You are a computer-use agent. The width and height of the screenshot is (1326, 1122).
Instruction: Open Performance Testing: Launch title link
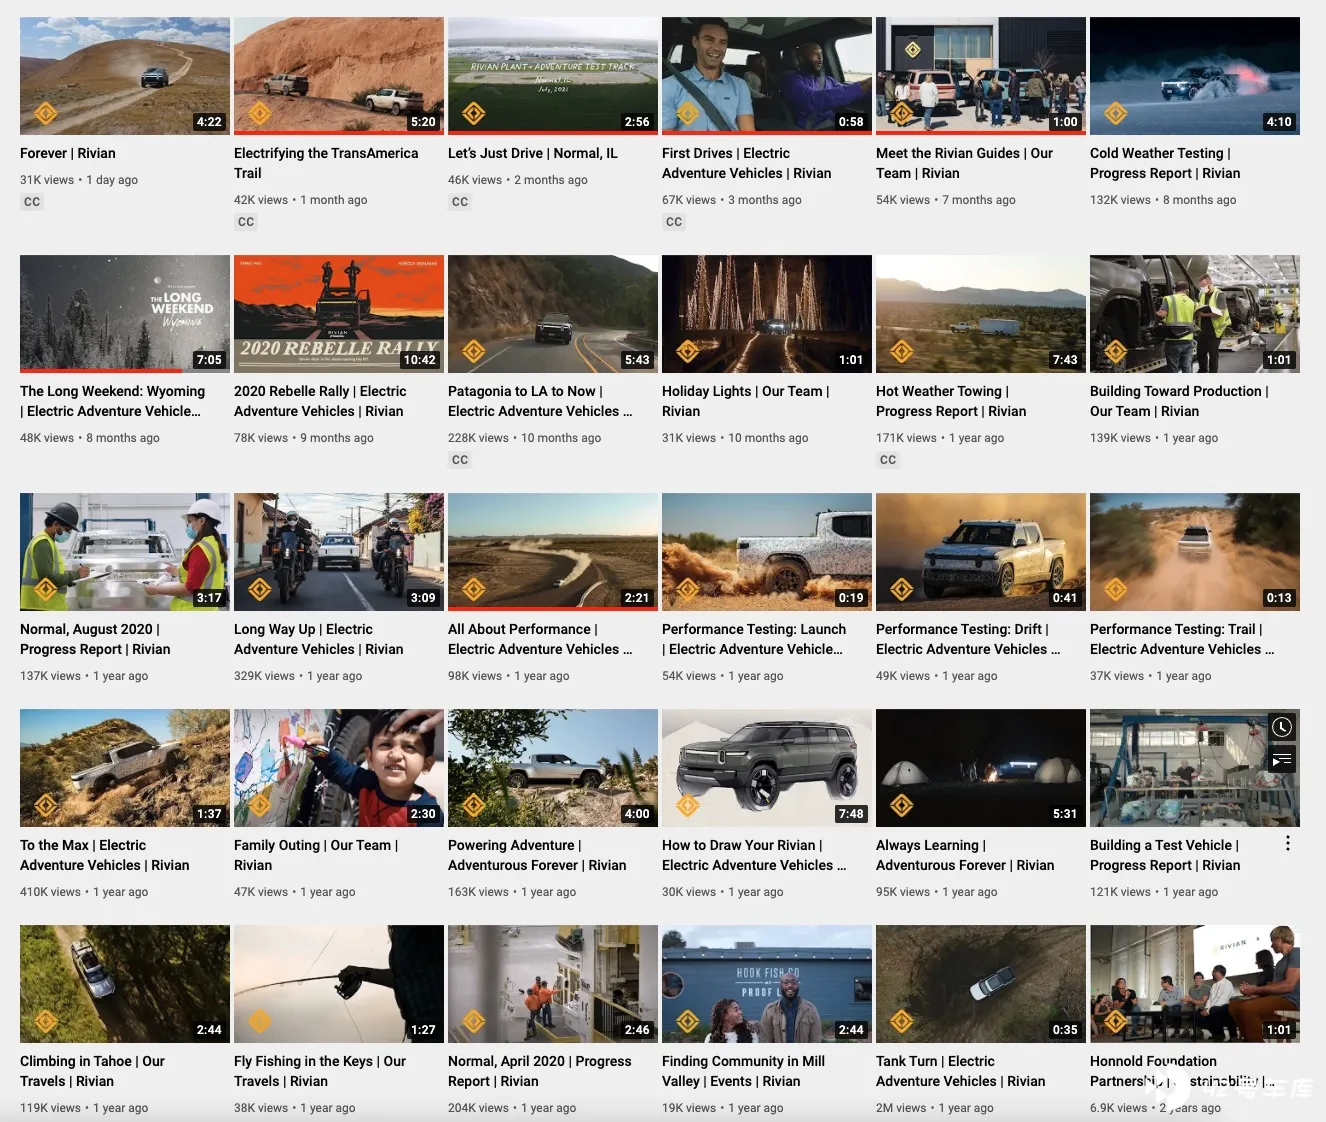754,639
